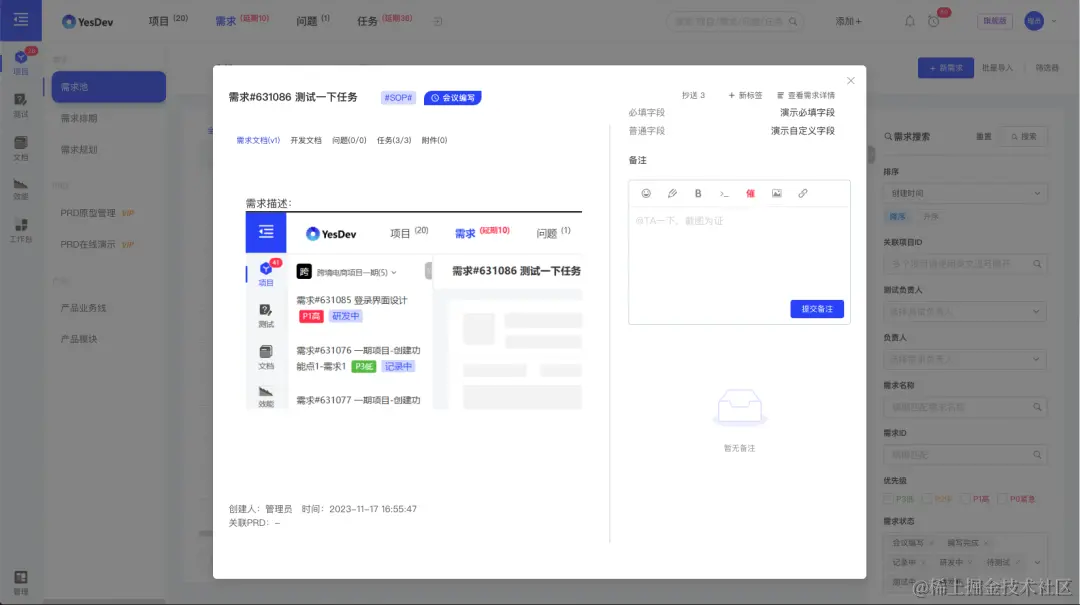This screenshot has height=605, width=1080.
Task: Toggle bold formatting in the remark editor
Action: (699, 193)
